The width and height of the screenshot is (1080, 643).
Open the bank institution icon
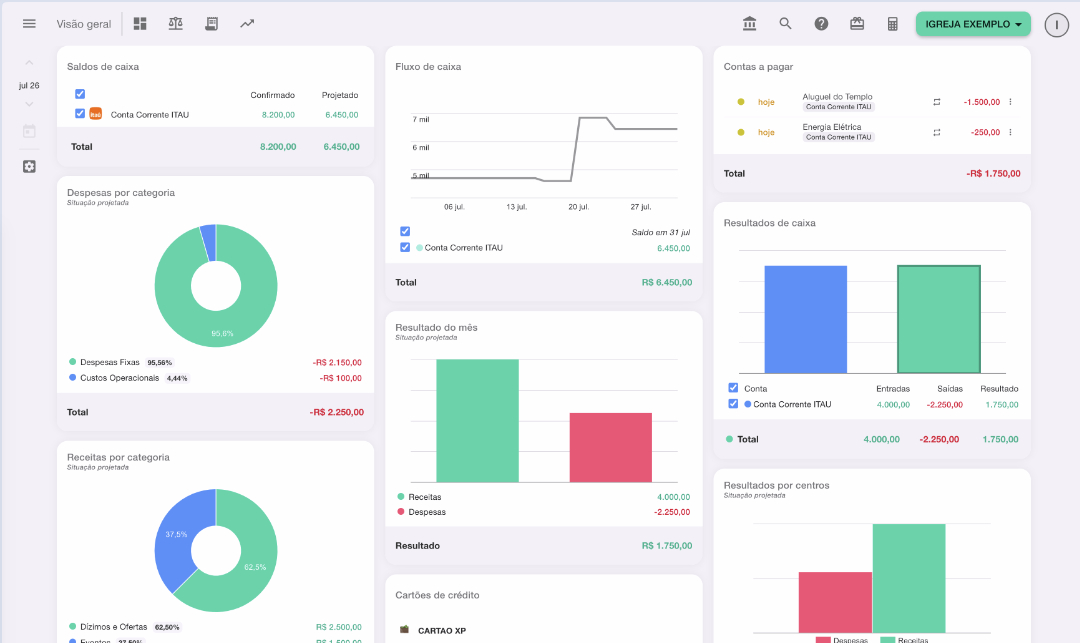(749, 23)
